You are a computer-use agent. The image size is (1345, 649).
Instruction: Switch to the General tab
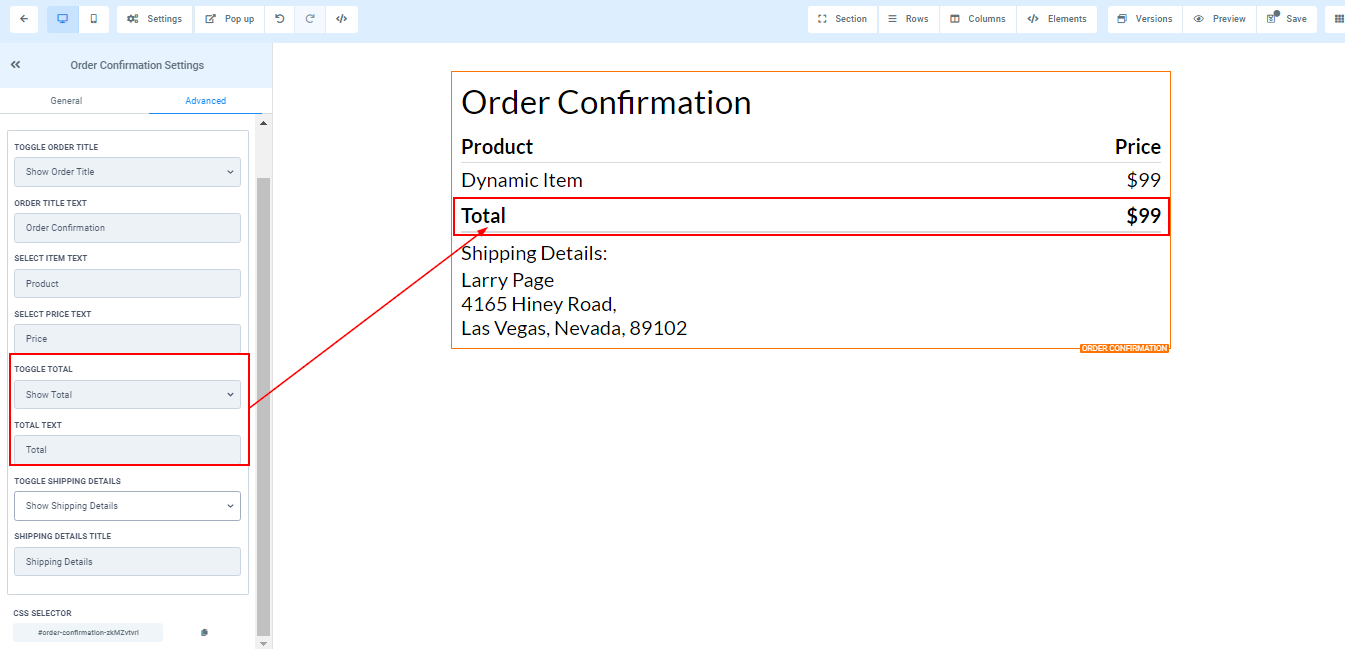(66, 101)
